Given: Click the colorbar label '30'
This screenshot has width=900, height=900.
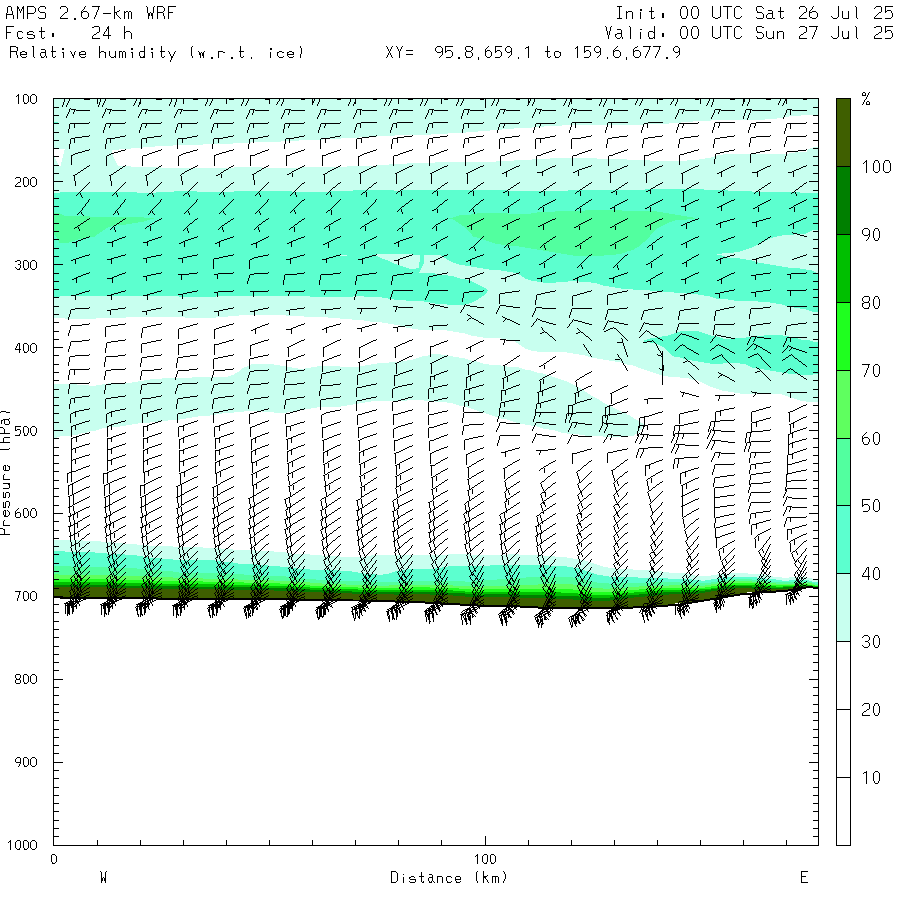Looking at the screenshot, I should (871, 642).
